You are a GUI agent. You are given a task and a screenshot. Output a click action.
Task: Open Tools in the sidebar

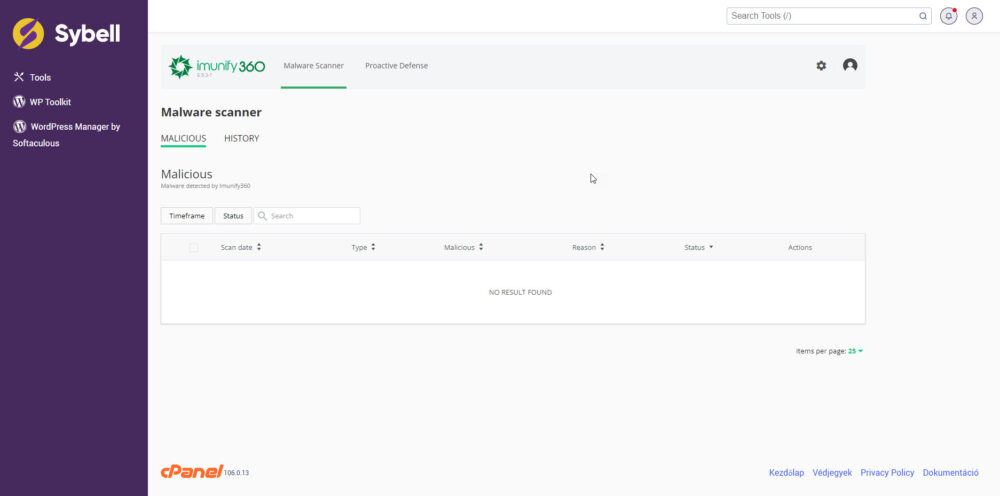tap(40, 77)
